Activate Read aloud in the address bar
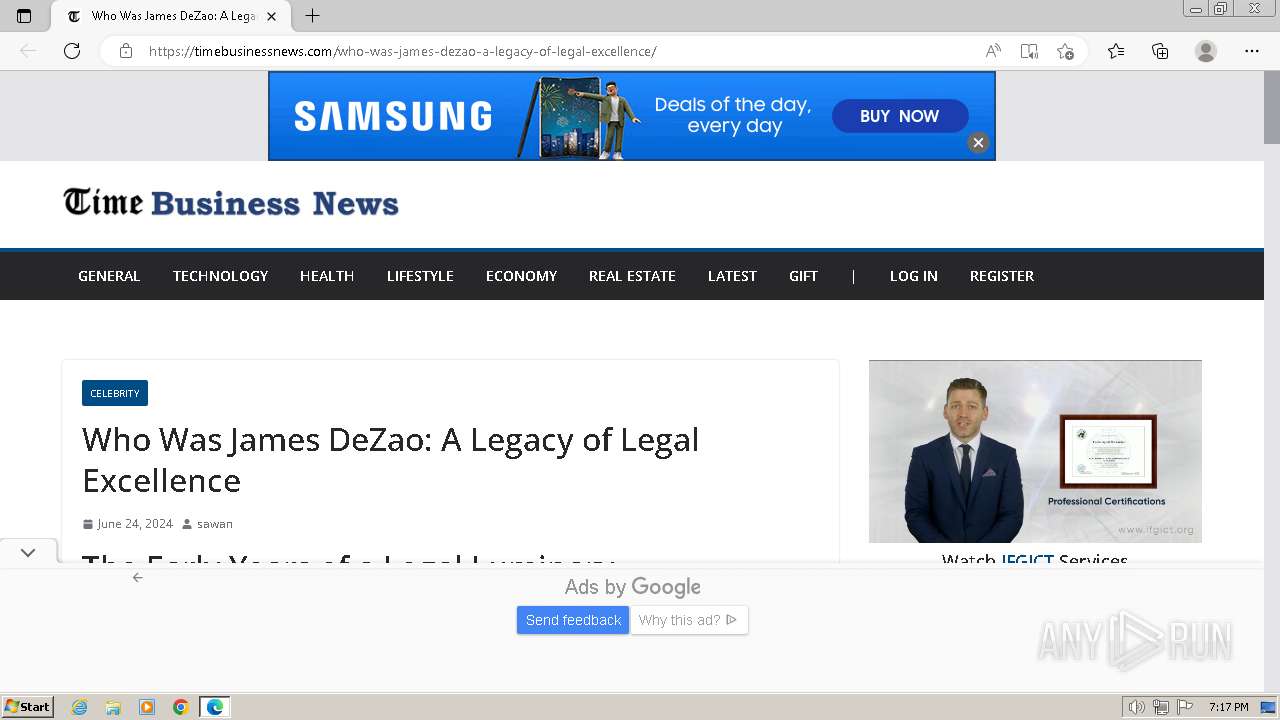 click(x=993, y=51)
